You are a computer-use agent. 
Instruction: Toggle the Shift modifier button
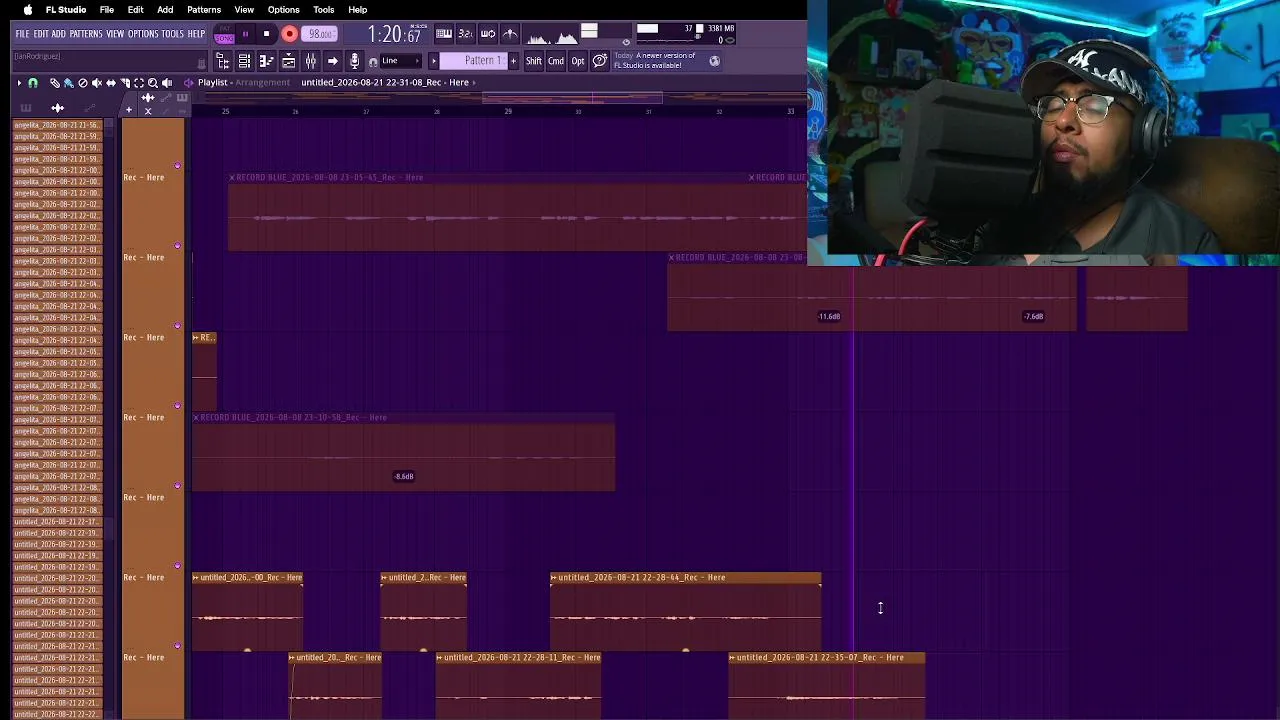pos(534,61)
